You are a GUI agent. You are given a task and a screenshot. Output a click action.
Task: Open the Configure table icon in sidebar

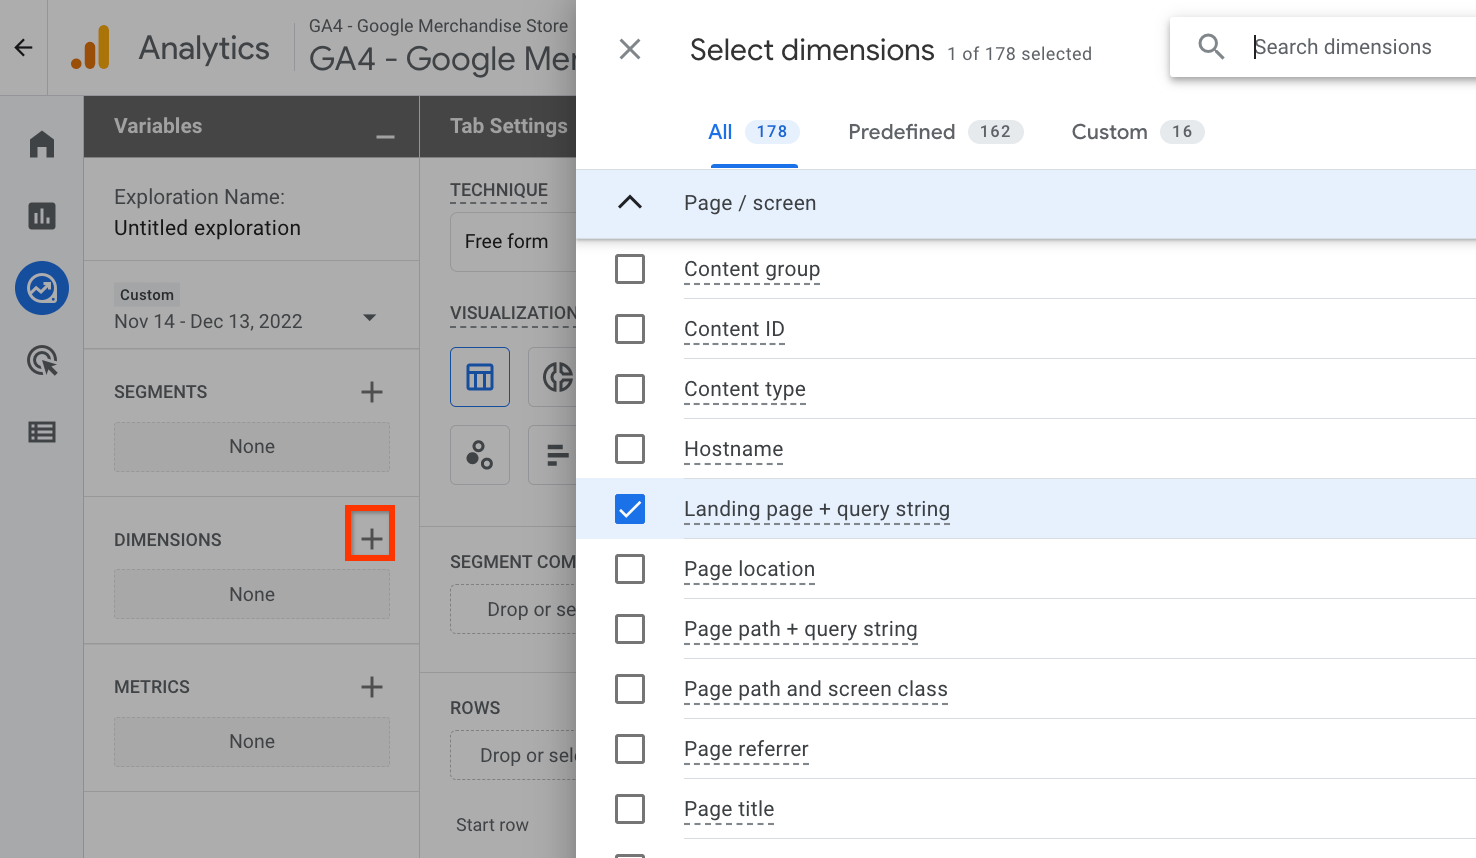pyautogui.click(x=42, y=432)
